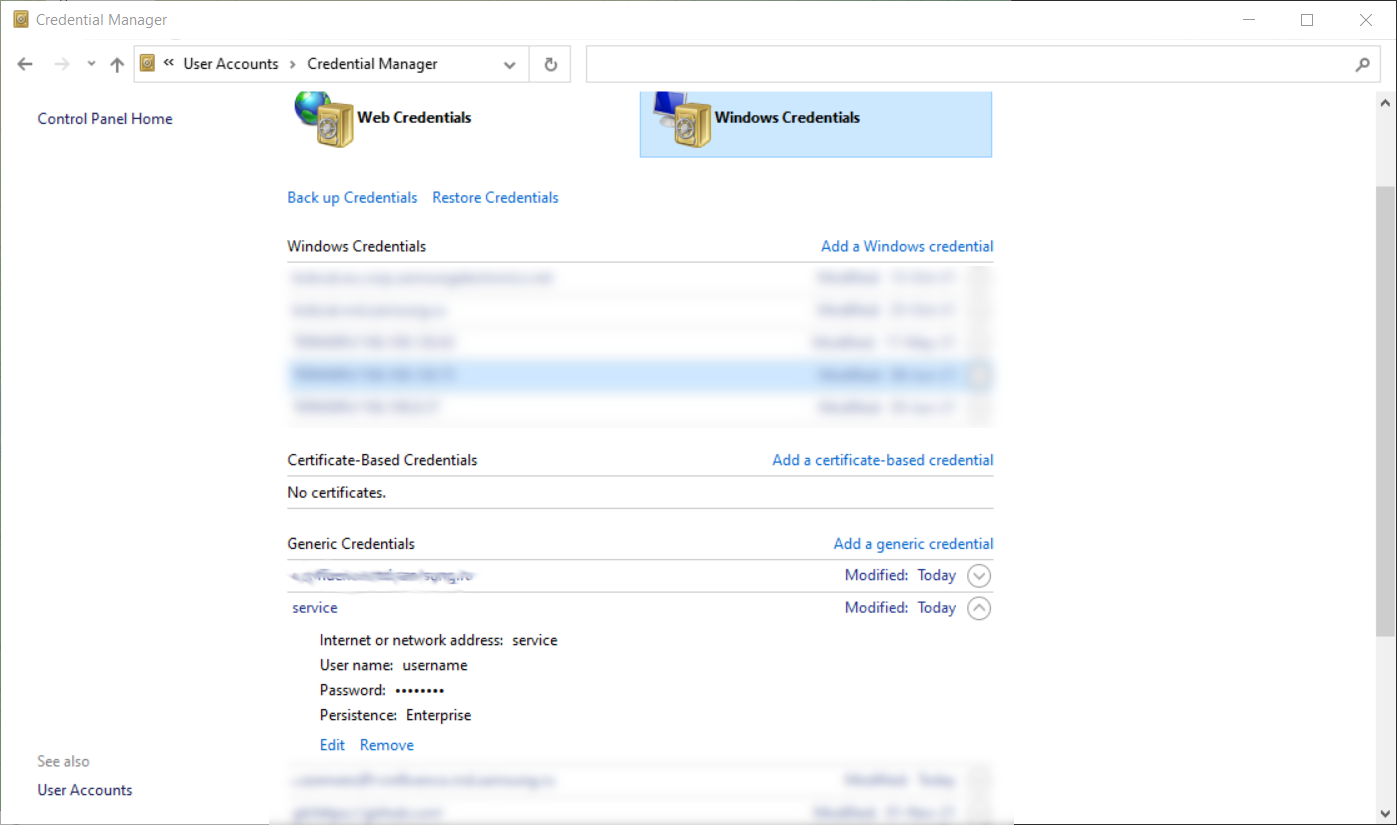Select Credential Manager in the breadcrumb path
Image resolution: width=1397 pixels, height=825 pixels.
pyautogui.click(x=371, y=63)
